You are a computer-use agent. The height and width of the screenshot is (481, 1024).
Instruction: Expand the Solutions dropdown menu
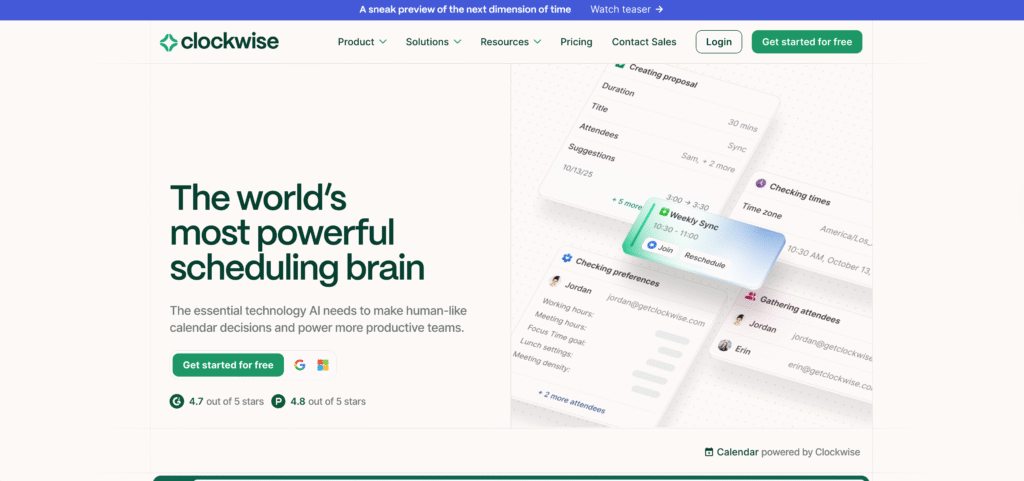coord(433,42)
